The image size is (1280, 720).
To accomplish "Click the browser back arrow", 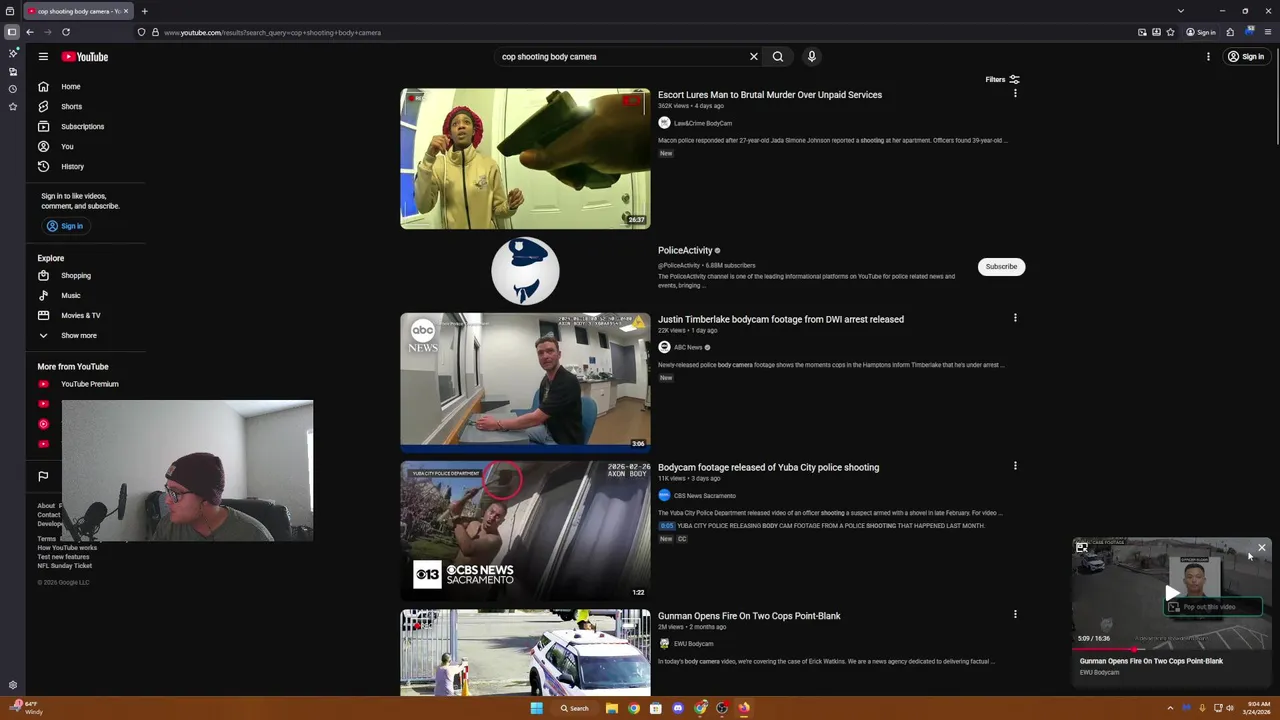I will click(30, 32).
